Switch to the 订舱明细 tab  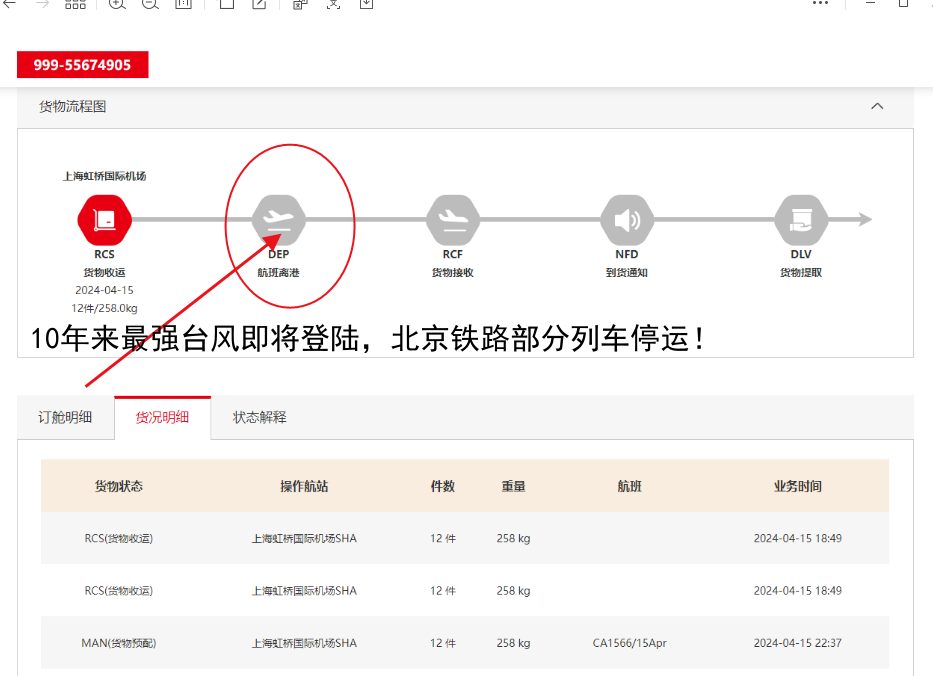[65, 417]
